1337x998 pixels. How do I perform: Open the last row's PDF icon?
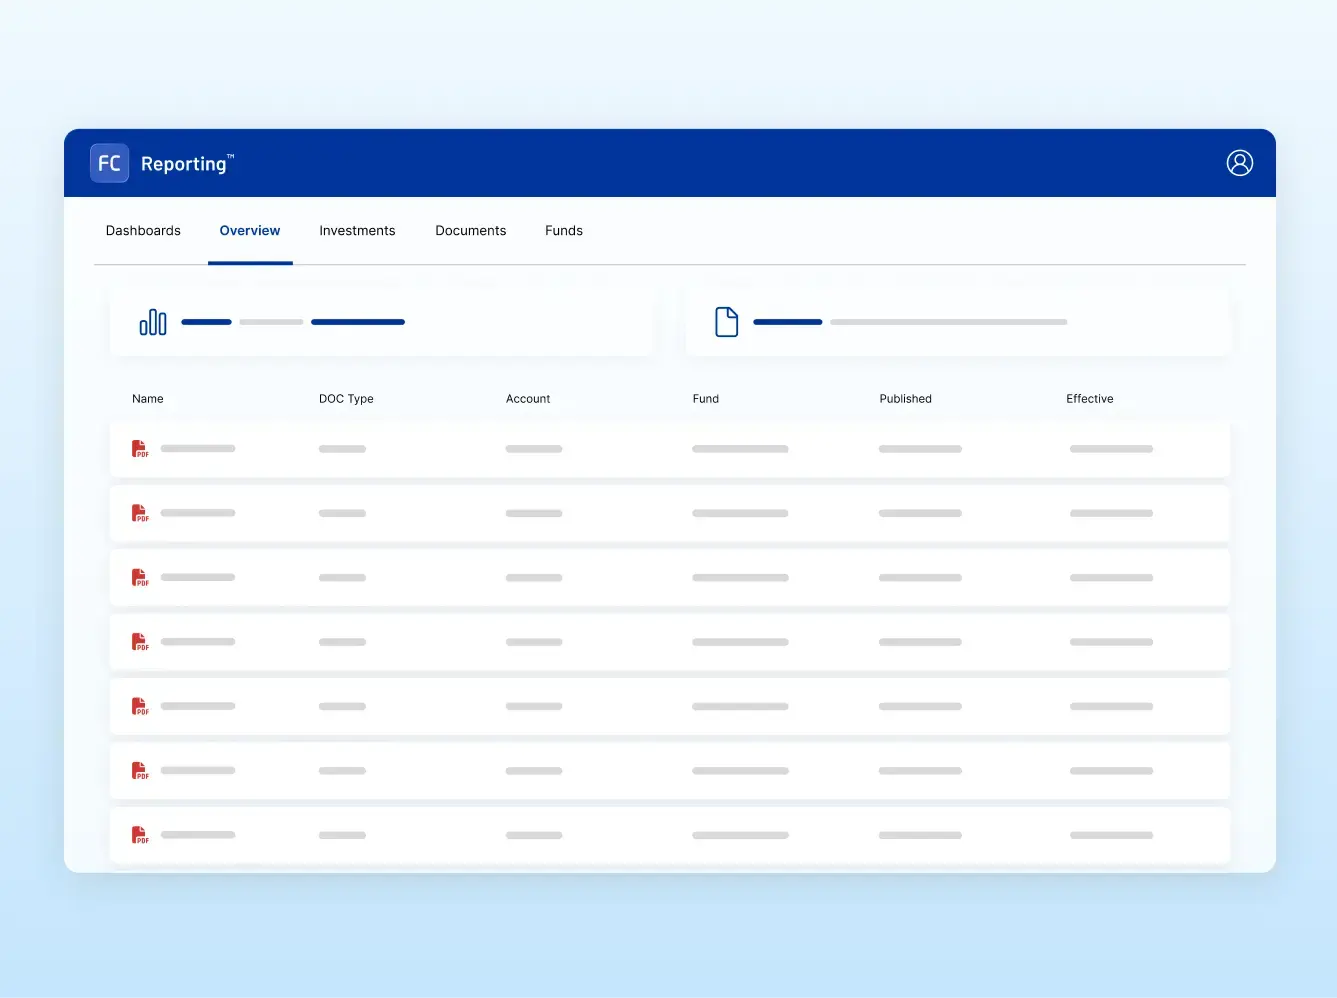(140, 835)
